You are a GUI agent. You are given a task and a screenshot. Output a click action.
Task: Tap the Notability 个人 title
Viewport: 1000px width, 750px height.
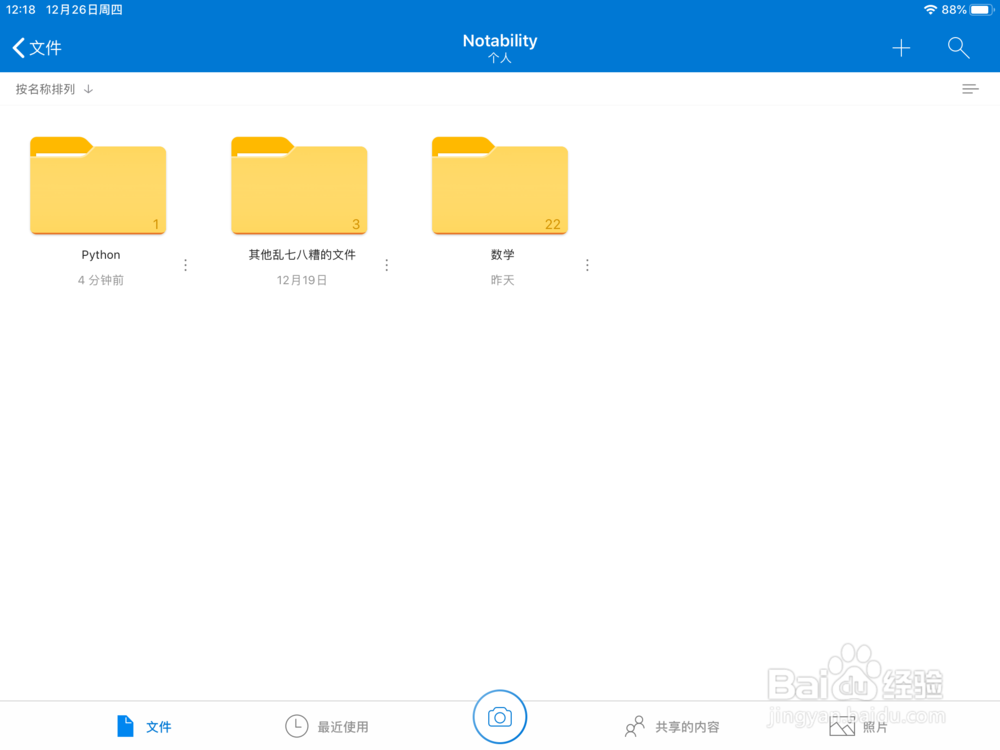(500, 48)
